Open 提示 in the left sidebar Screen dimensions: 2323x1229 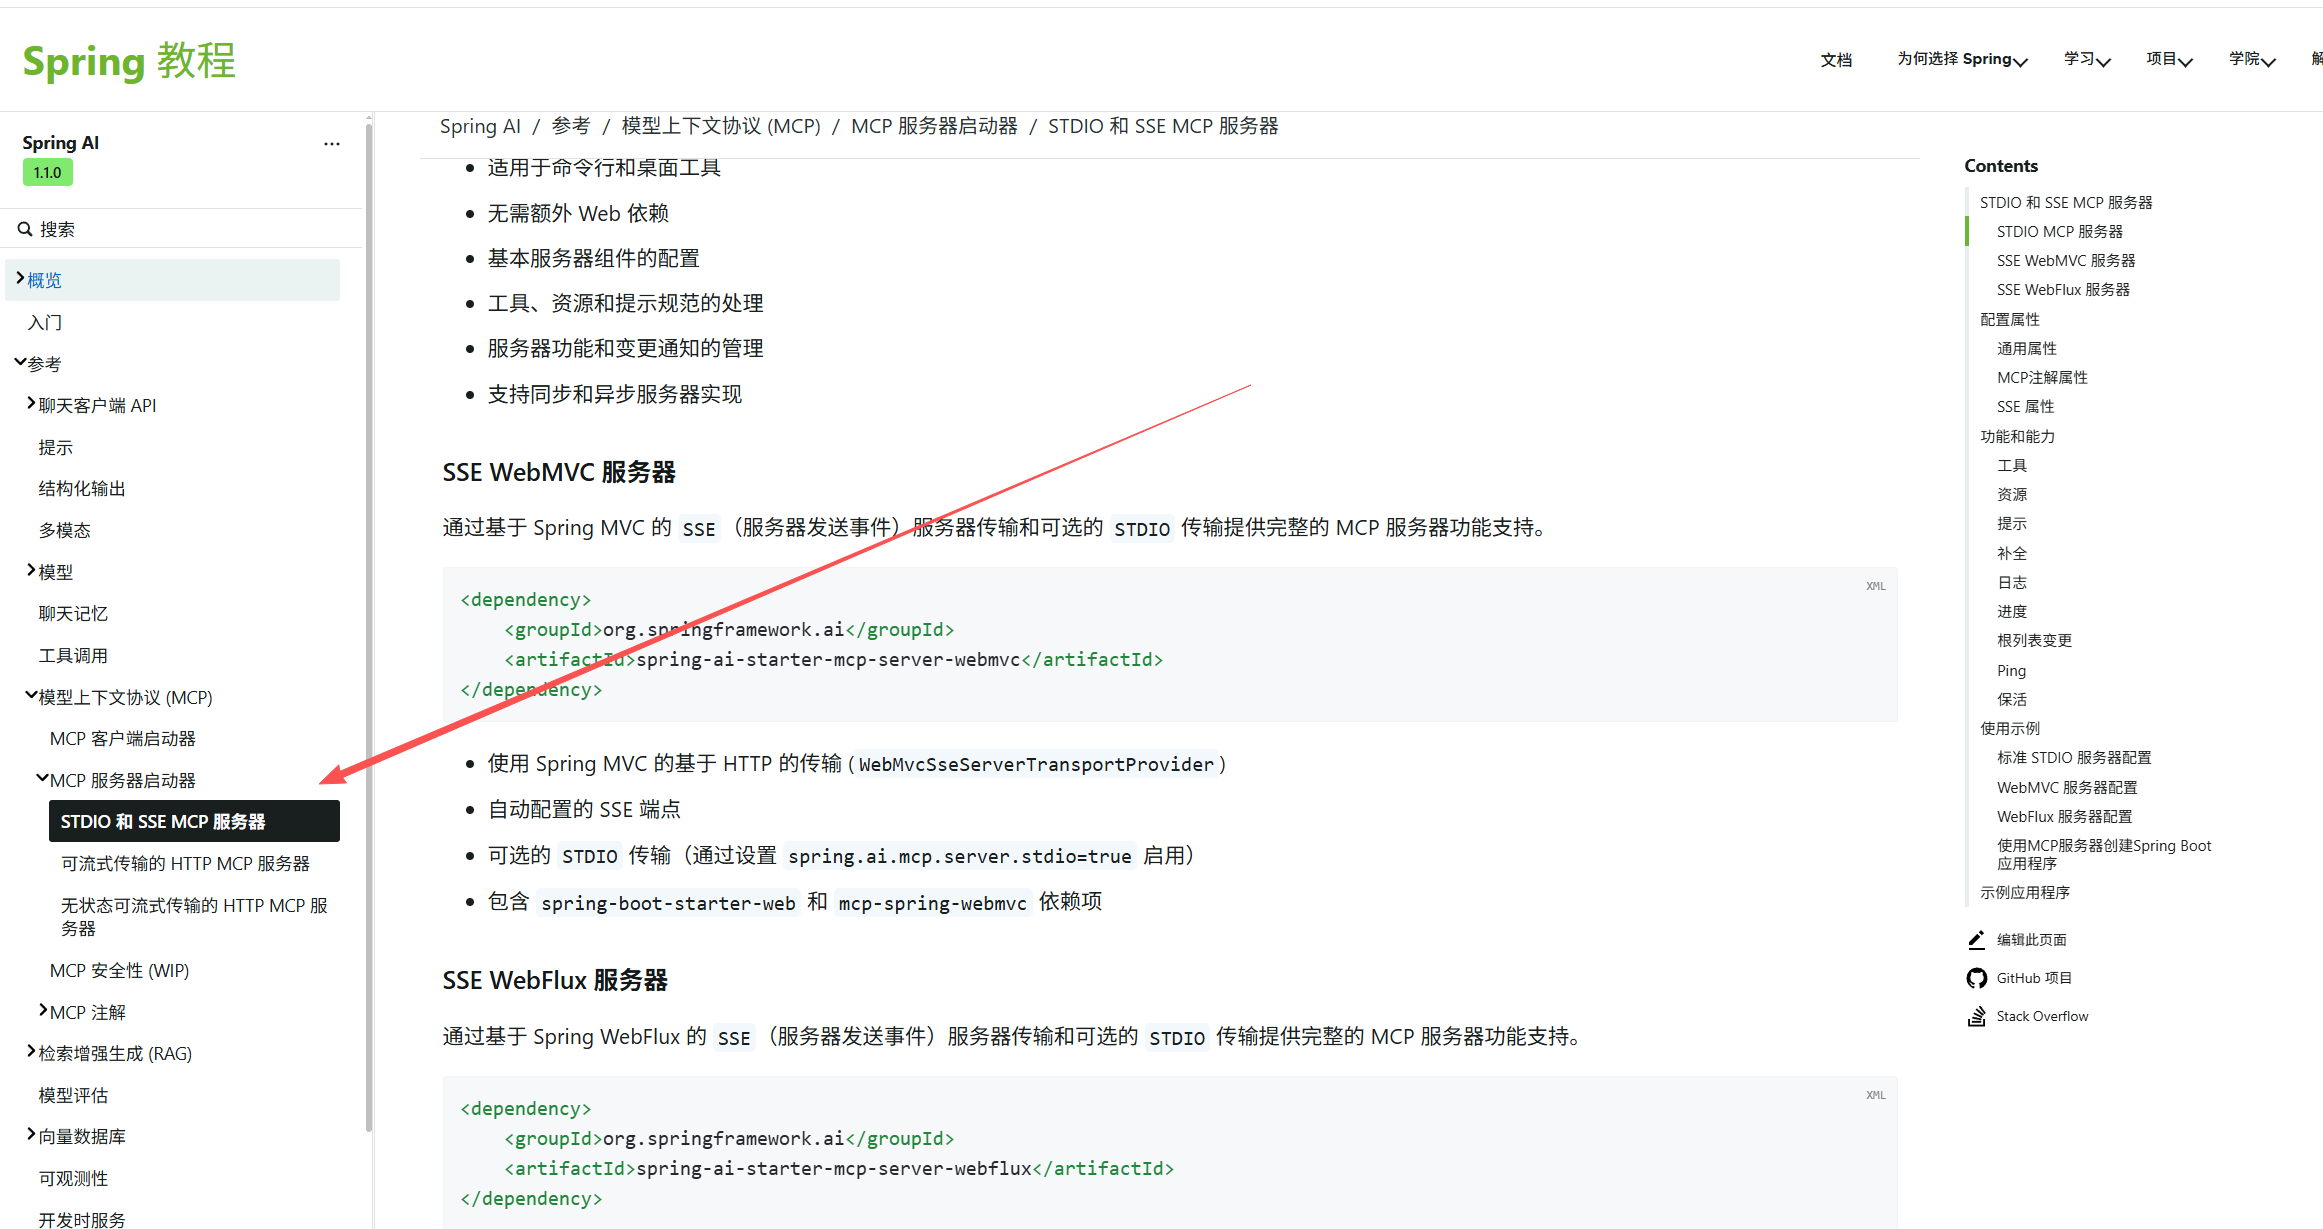56,447
